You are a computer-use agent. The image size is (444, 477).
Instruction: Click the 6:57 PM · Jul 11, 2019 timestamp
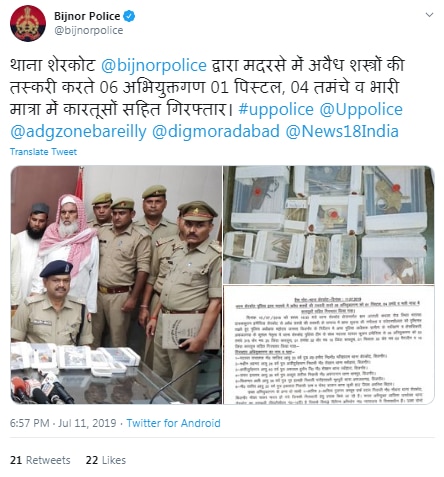63,423
